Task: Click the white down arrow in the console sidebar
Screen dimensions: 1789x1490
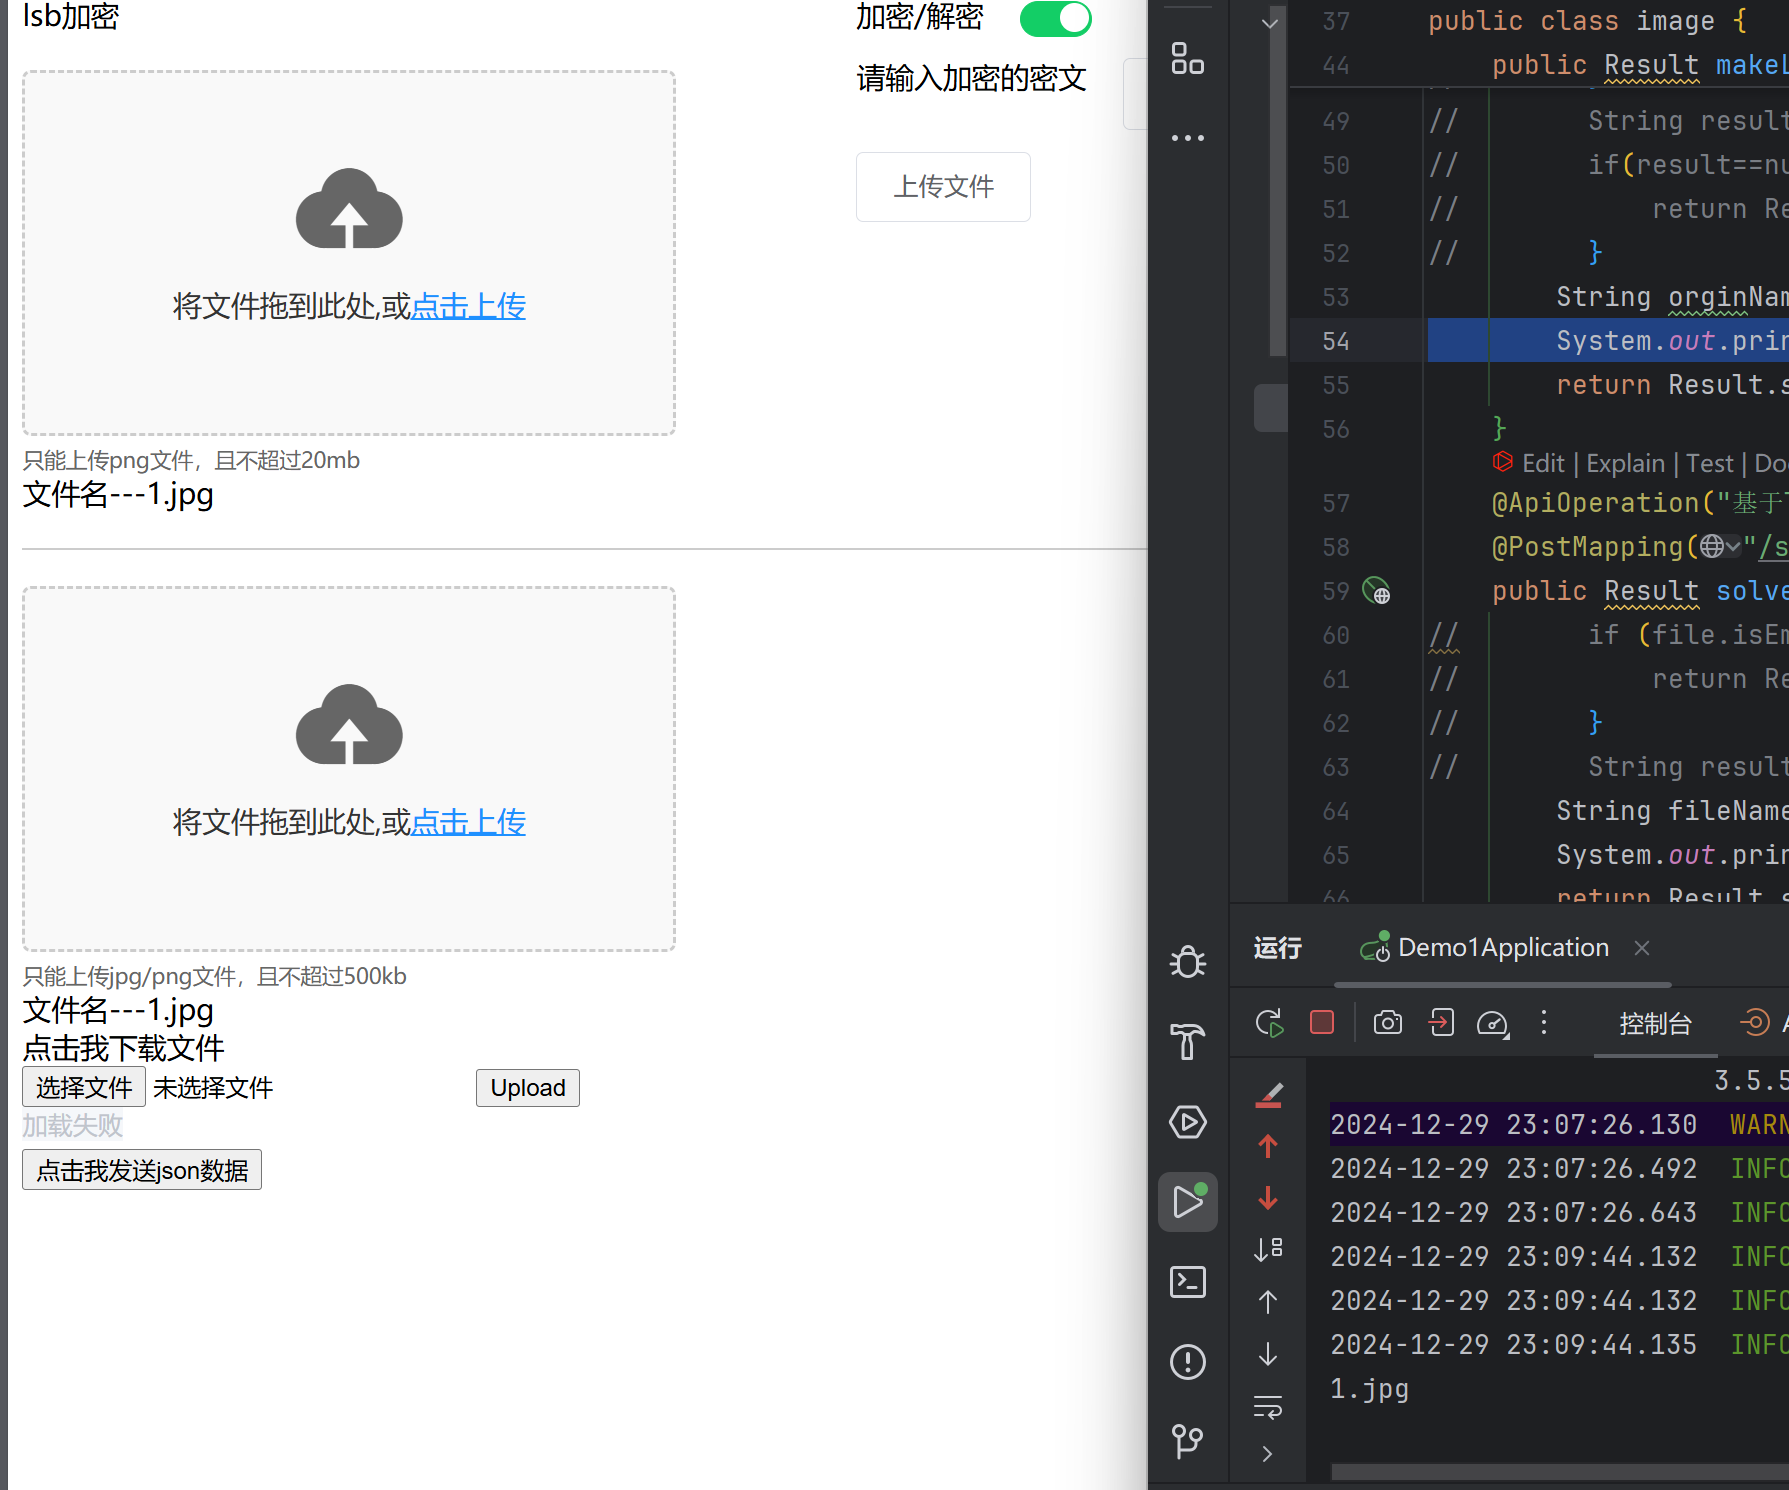Action: click(x=1268, y=1354)
